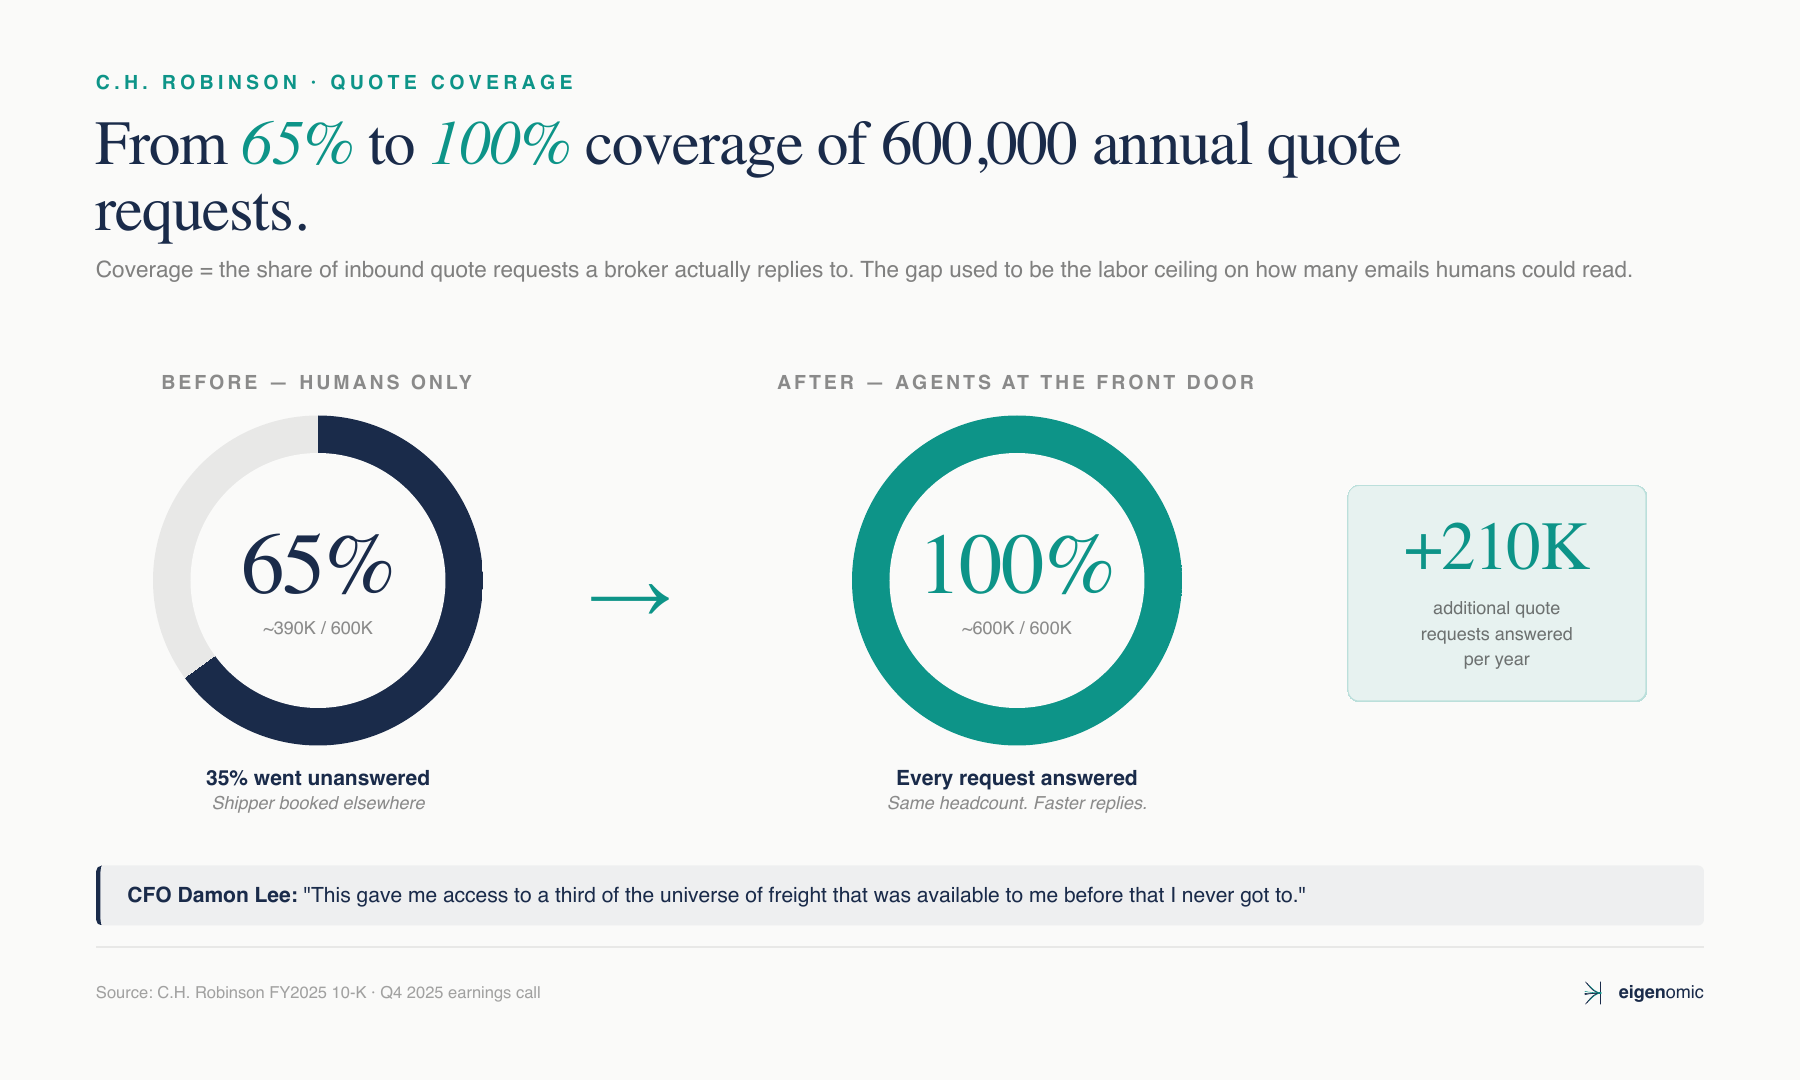
Task: Click the eigenomic brand name text
Action: click(x=1660, y=992)
